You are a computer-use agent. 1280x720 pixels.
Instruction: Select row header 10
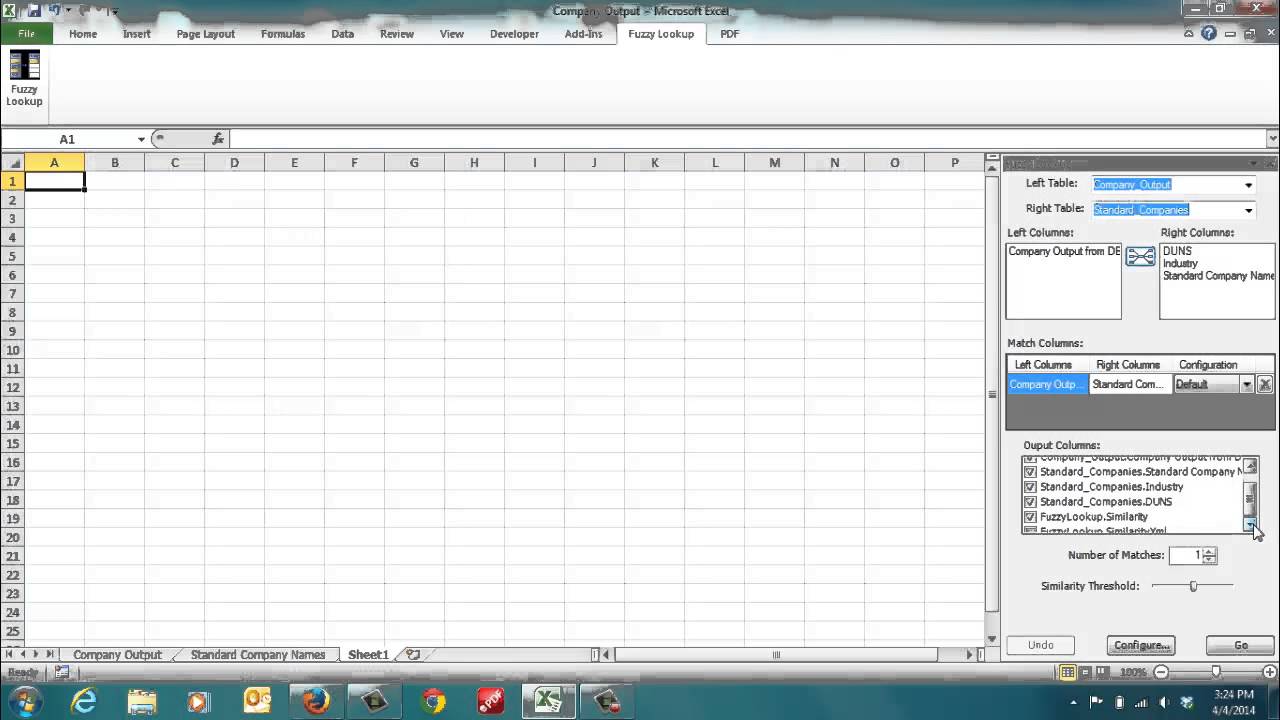[x=13, y=350]
